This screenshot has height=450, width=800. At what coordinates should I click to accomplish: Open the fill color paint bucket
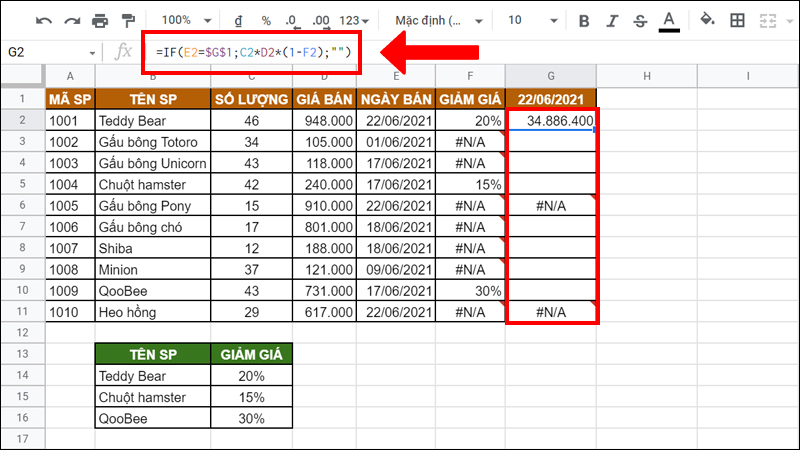click(x=707, y=20)
